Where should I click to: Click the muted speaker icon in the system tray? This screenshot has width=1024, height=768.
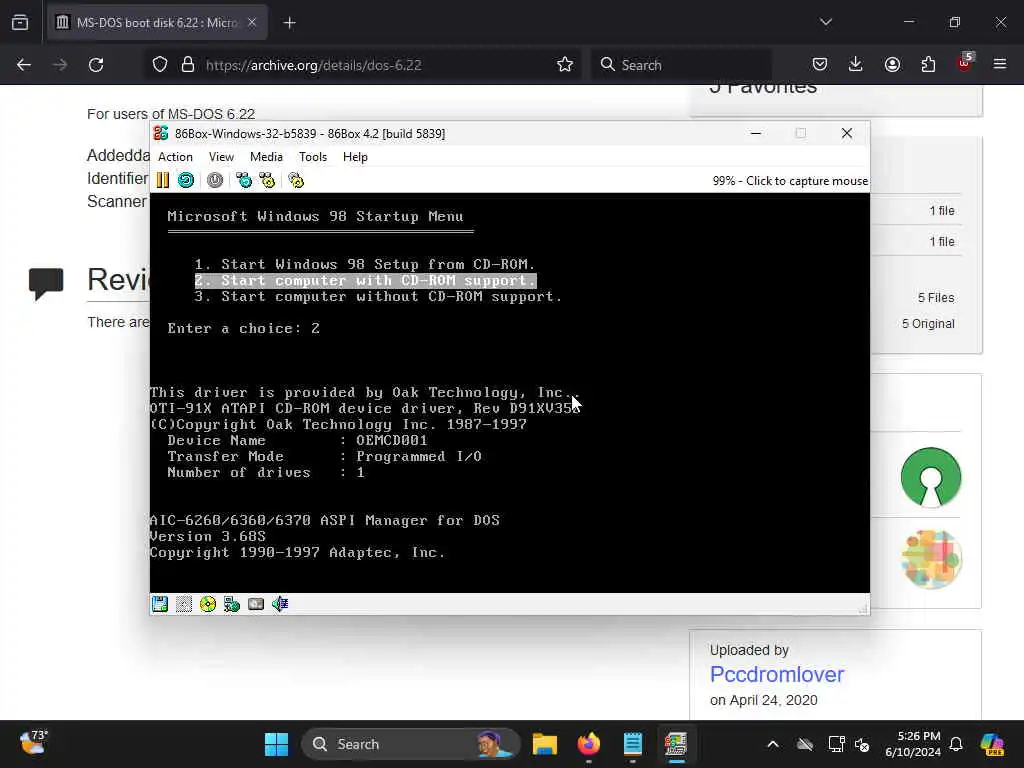pos(862,744)
